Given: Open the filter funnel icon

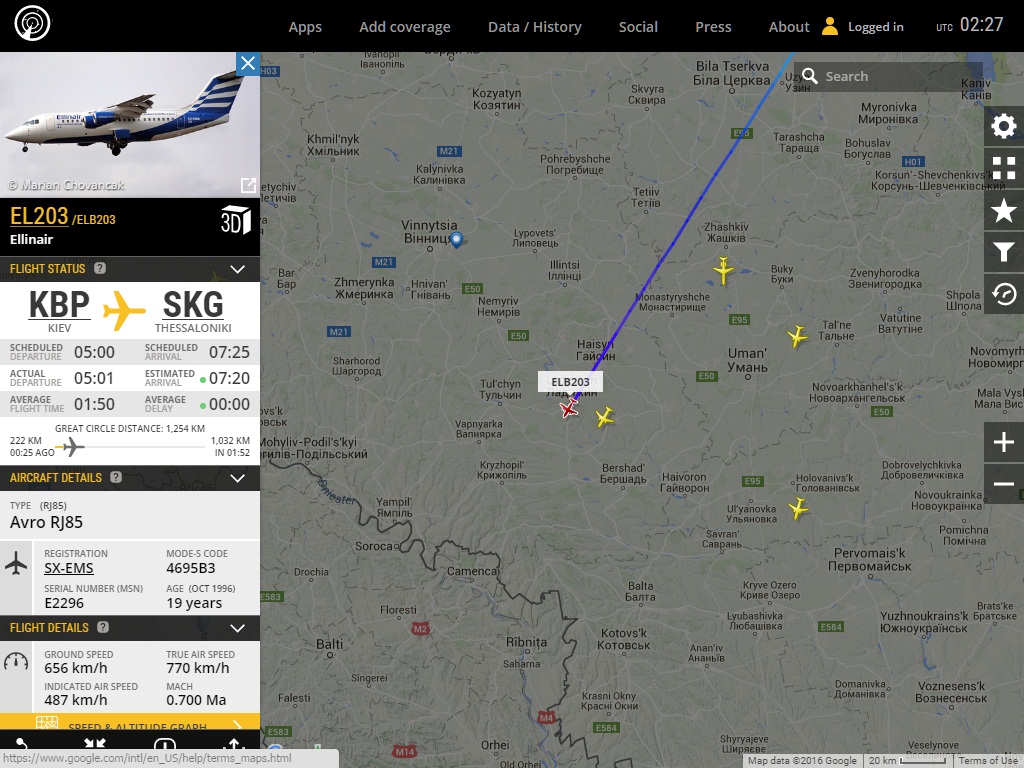Looking at the screenshot, I should coord(1004,252).
